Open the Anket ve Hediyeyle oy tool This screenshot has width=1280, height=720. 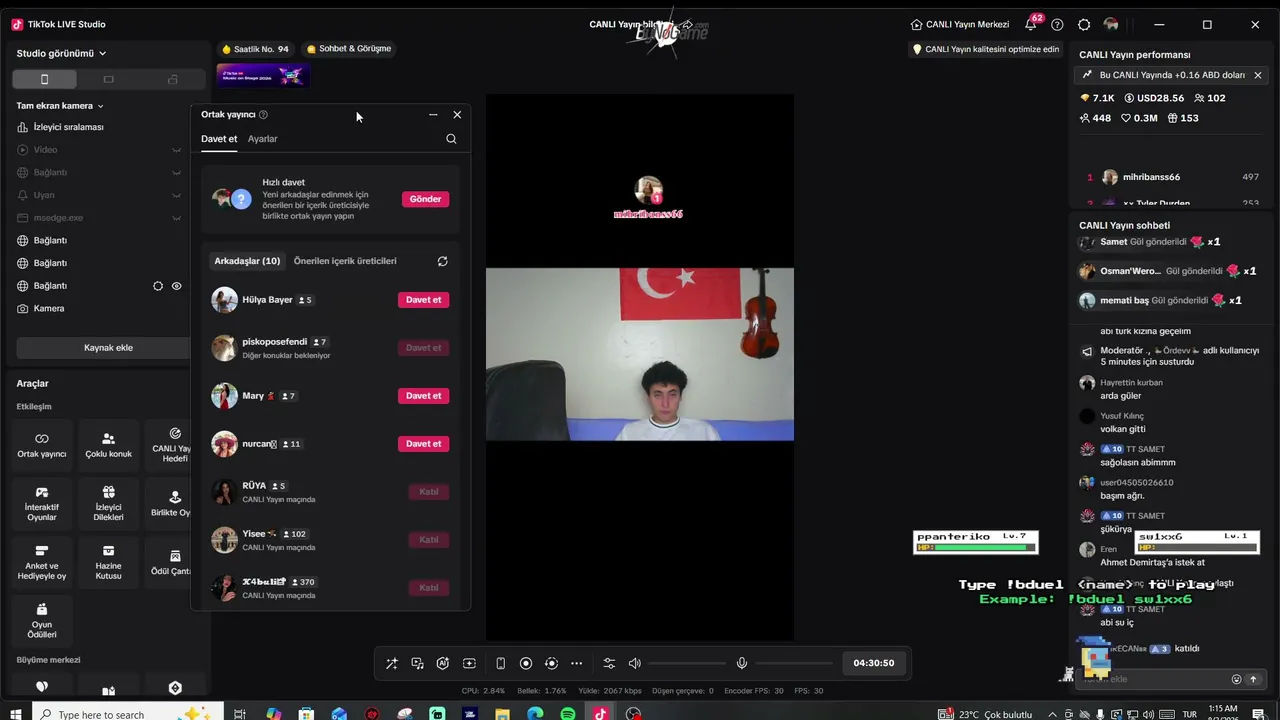coord(42,562)
